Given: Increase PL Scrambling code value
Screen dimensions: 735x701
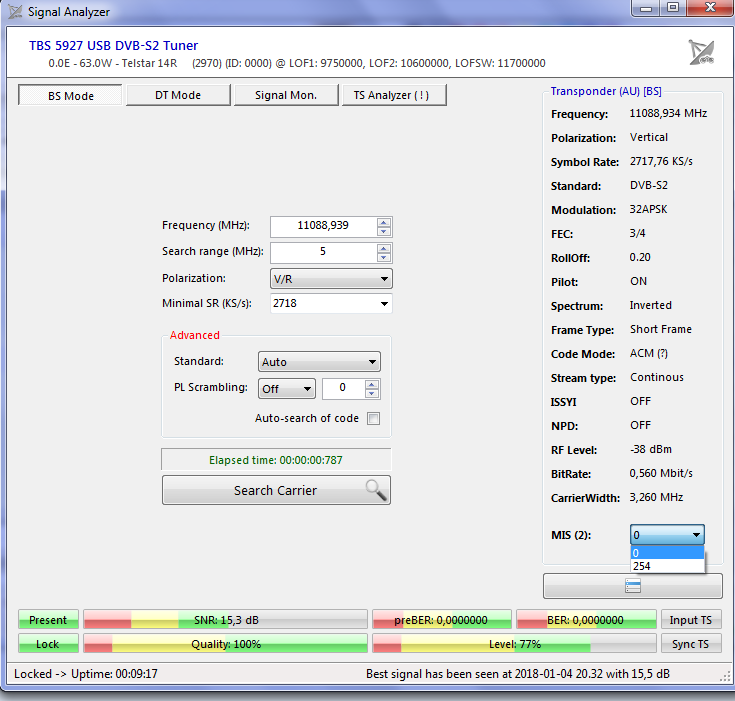Looking at the screenshot, I should tap(372, 384).
